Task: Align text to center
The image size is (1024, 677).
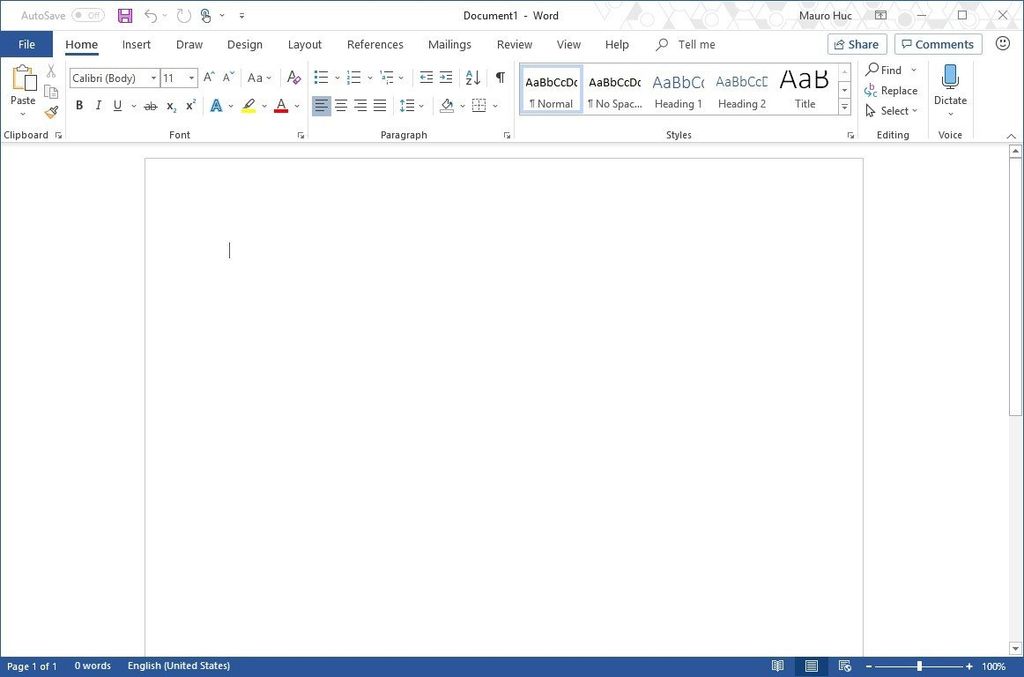Action: tap(341, 105)
